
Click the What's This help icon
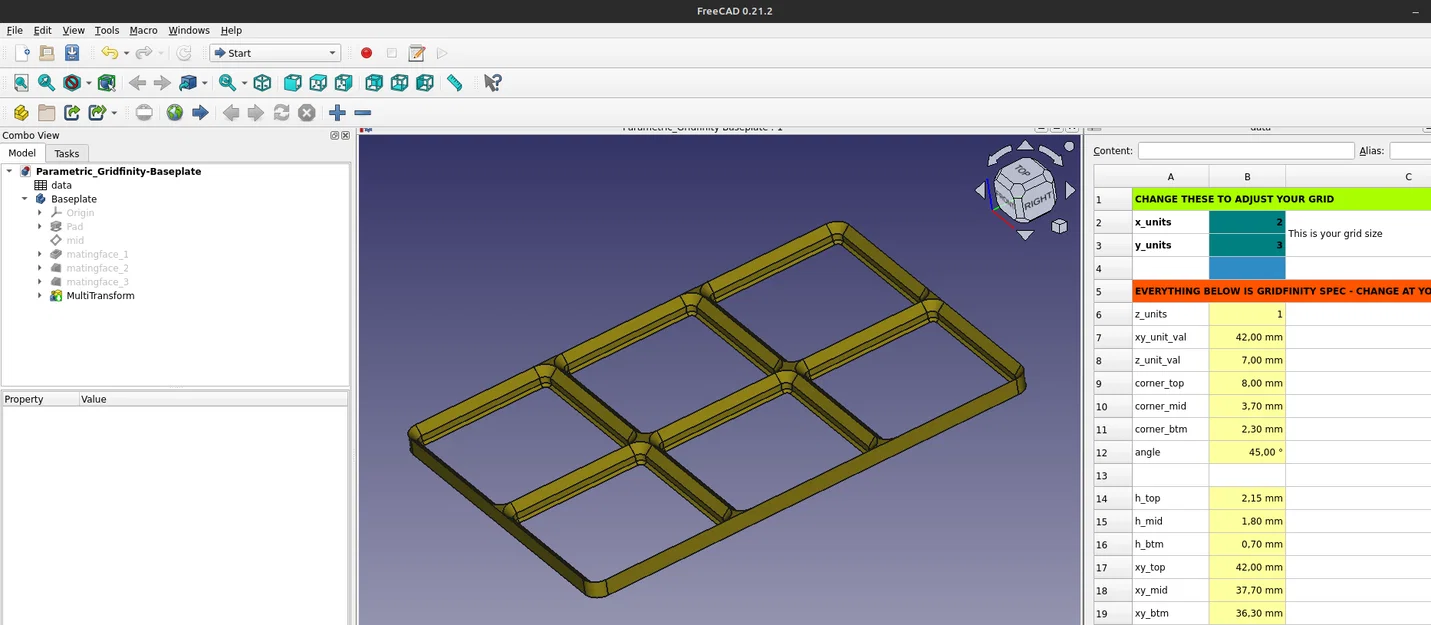click(x=492, y=82)
